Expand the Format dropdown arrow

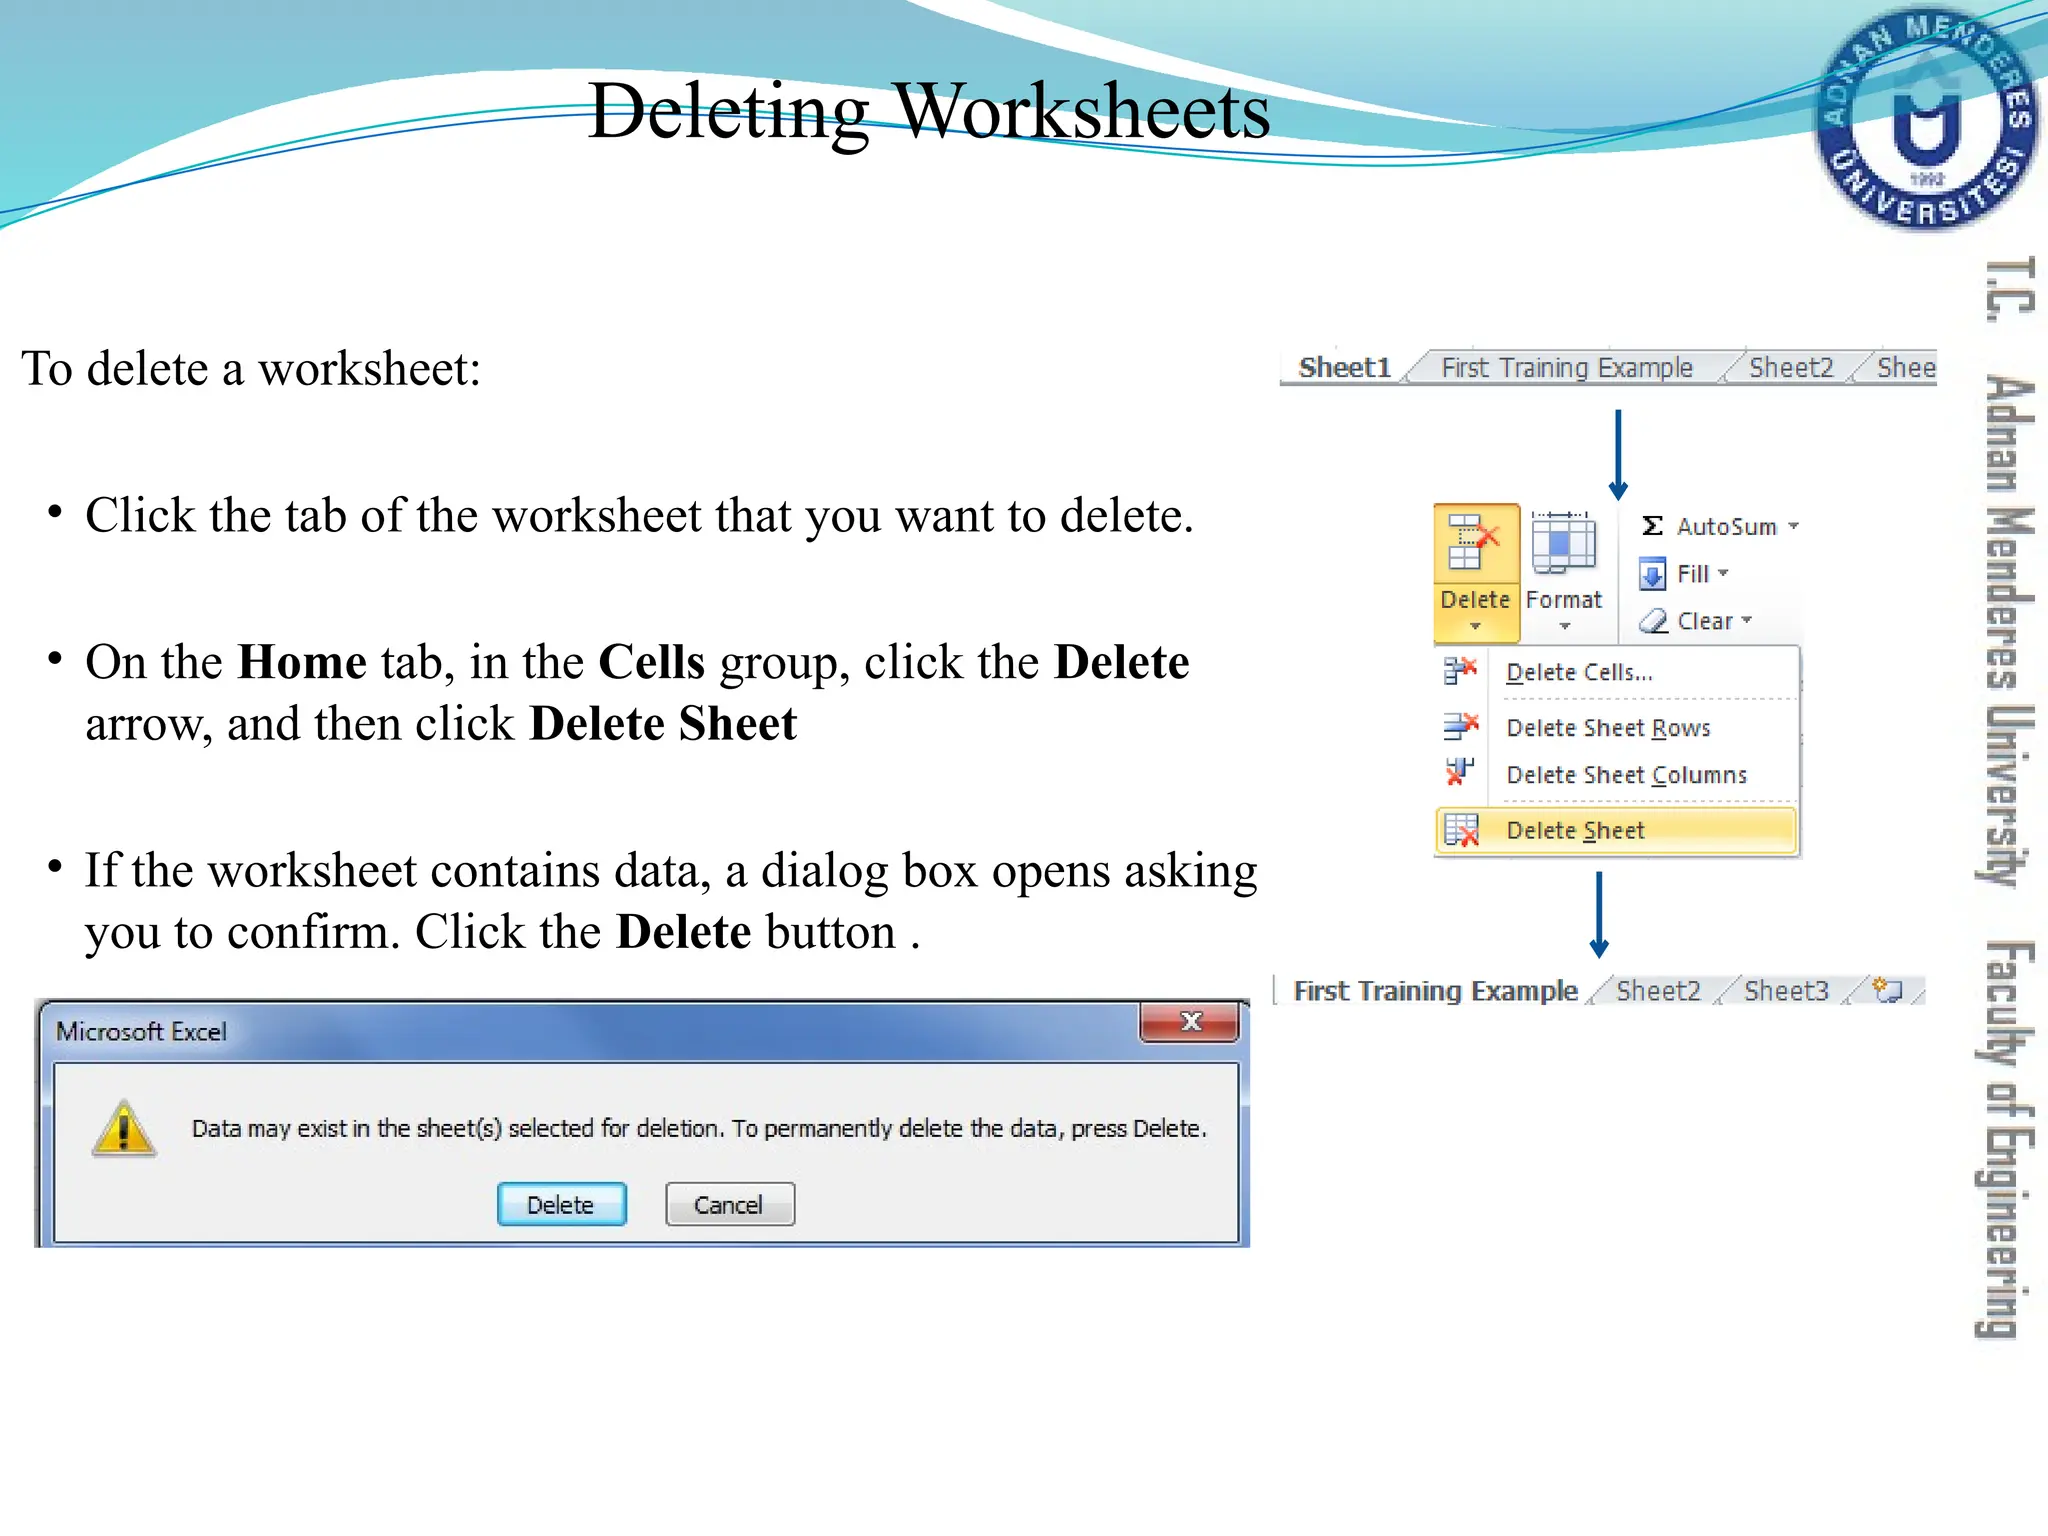[1565, 627]
